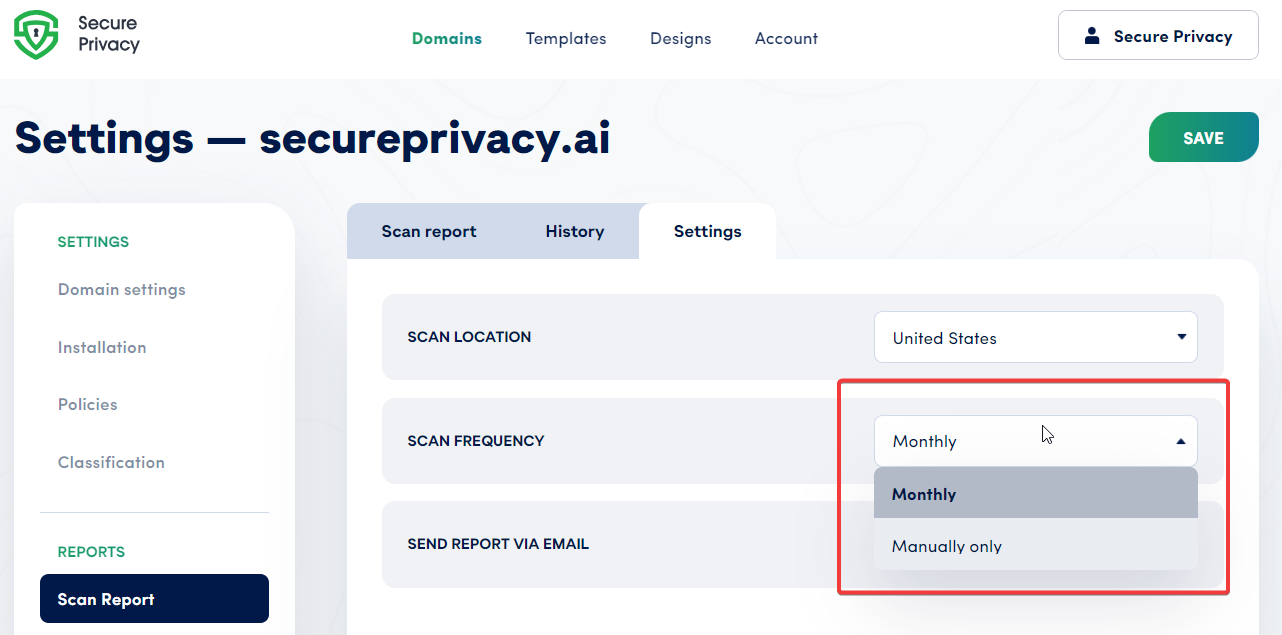Switch to the Settings tab
The image size is (1282, 635).
[706, 231]
